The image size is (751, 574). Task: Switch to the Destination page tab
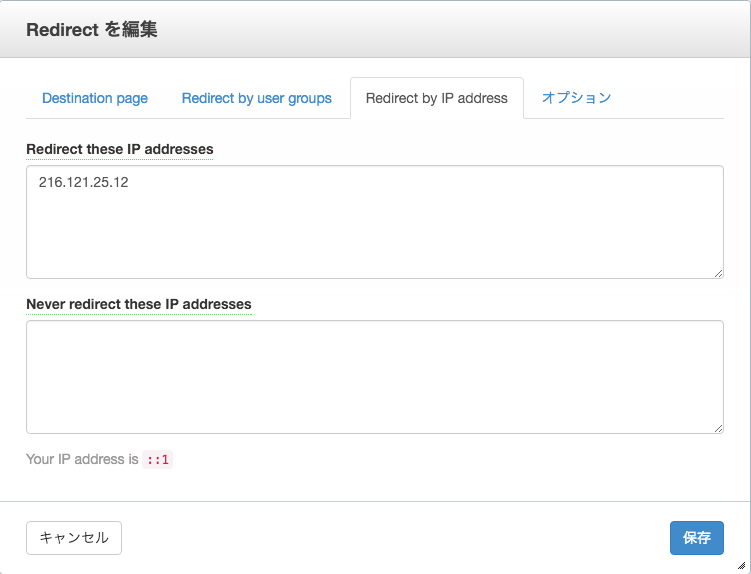pyautogui.click(x=95, y=98)
